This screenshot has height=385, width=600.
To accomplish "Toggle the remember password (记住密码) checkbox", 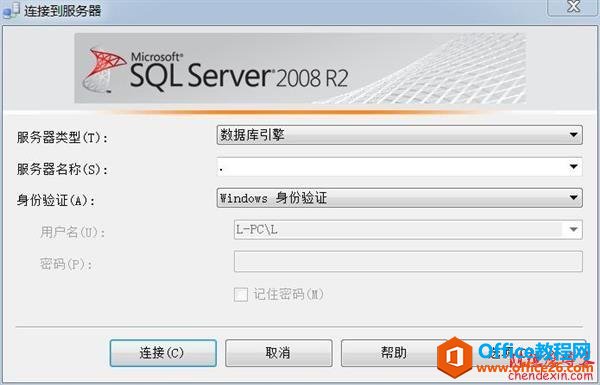I will [241, 295].
